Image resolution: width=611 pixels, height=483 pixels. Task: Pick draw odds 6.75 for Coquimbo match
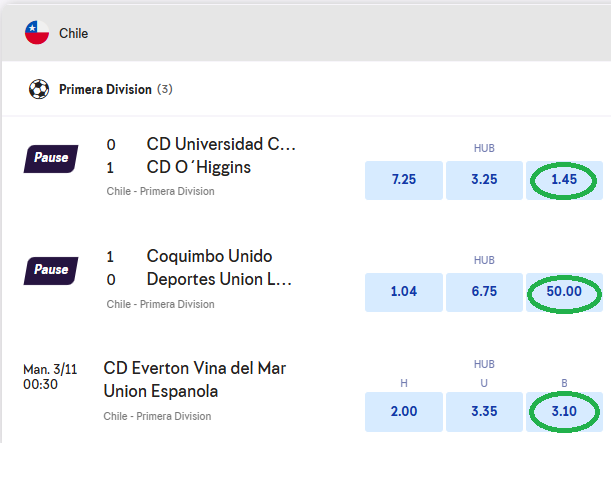[x=484, y=292]
